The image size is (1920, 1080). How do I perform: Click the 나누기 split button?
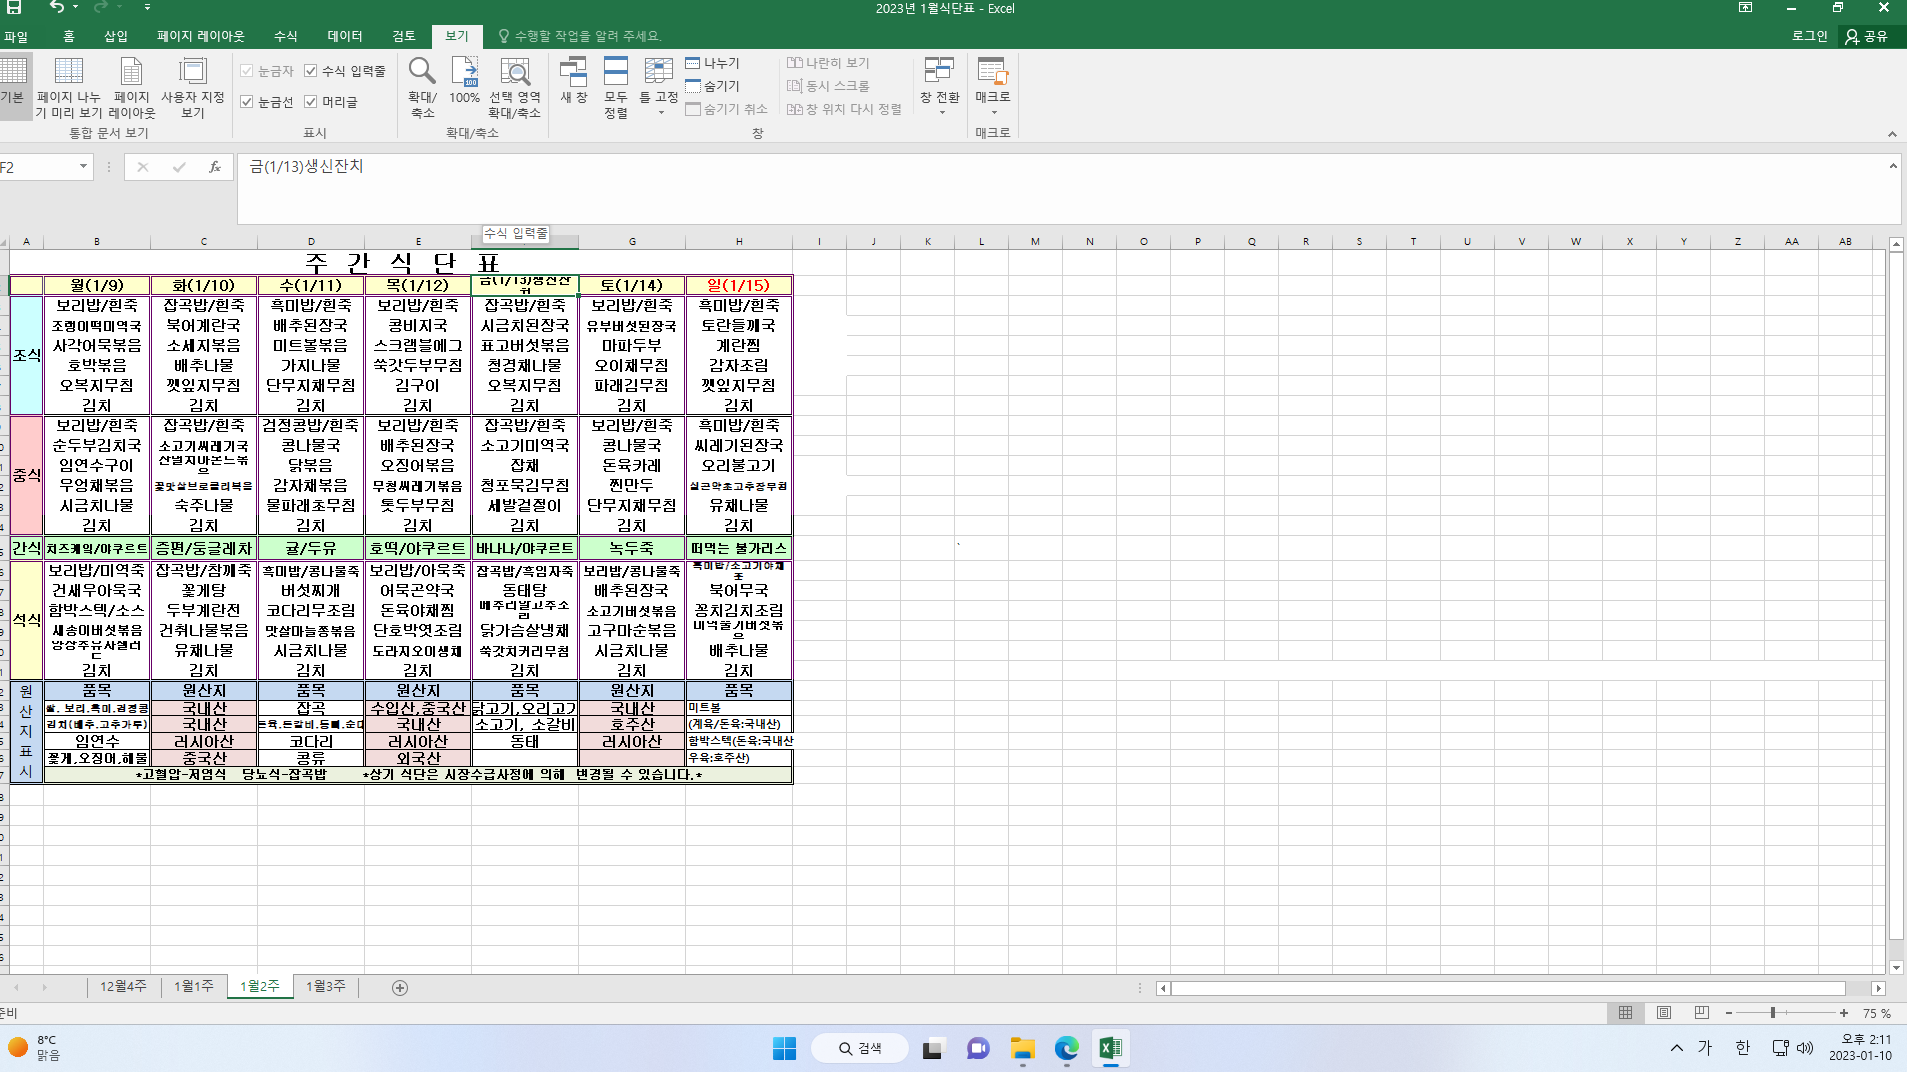coord(712,63)
